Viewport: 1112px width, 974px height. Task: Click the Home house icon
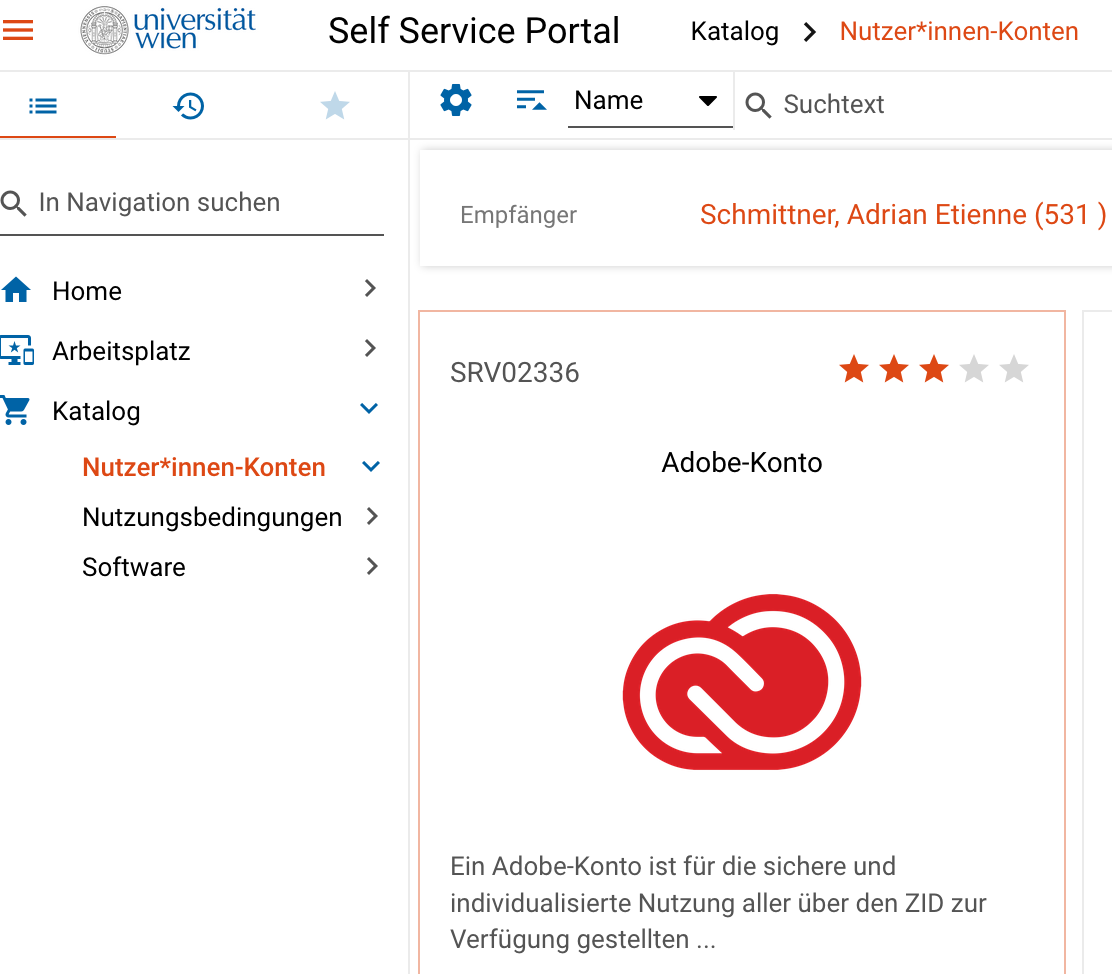(16, 289)
